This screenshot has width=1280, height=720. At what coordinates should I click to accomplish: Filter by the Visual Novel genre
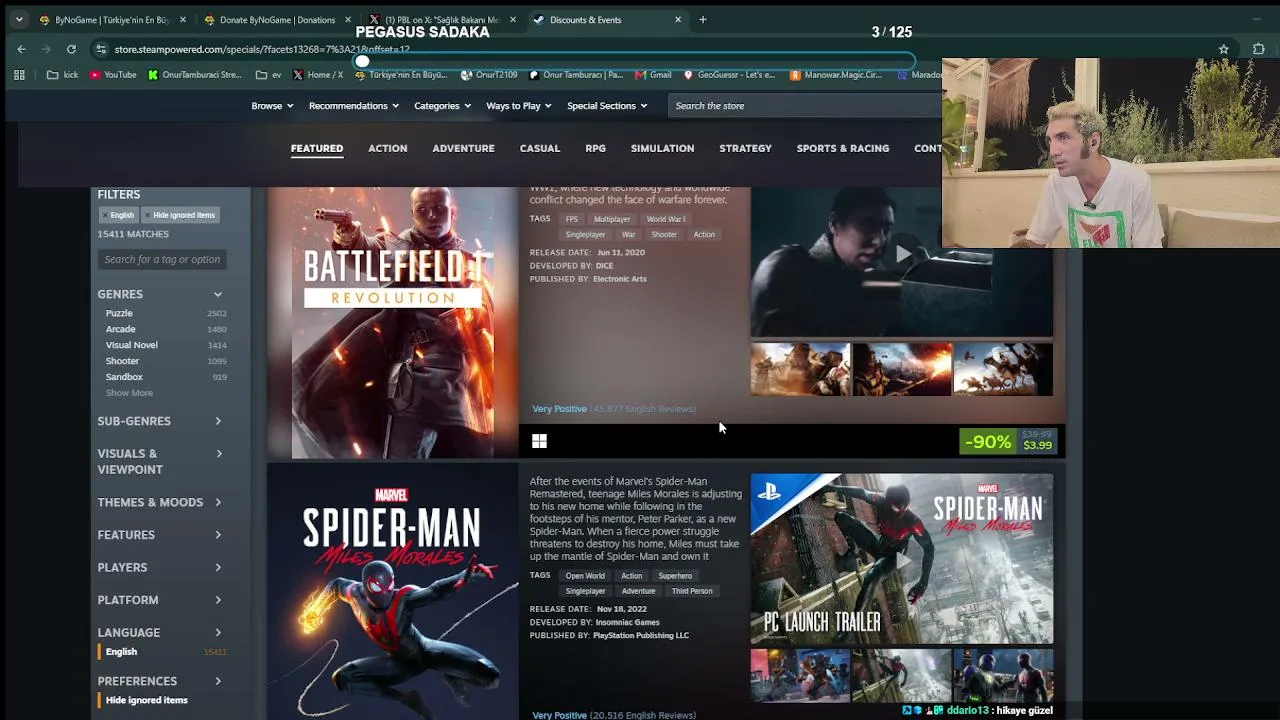click(131, 345)
